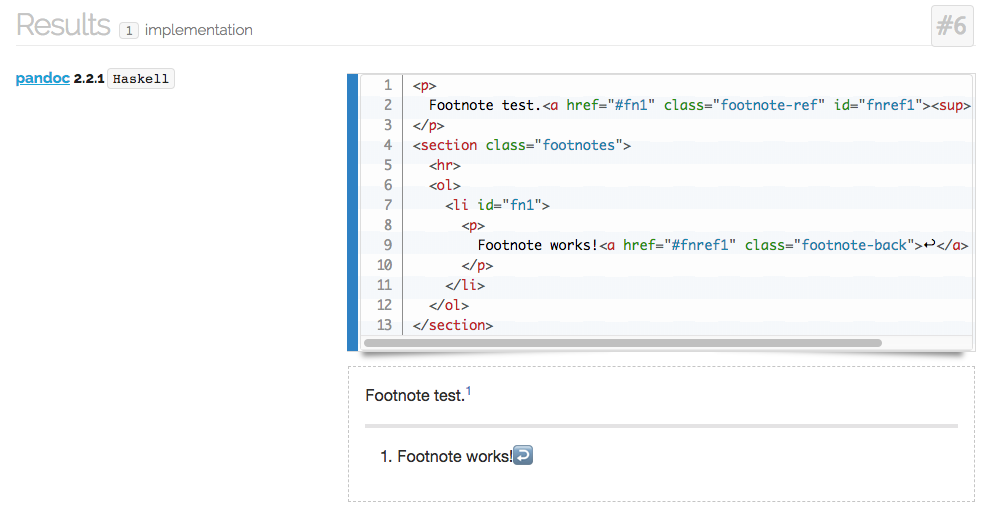Open the pandoc implementation link

tap(42, 78)
